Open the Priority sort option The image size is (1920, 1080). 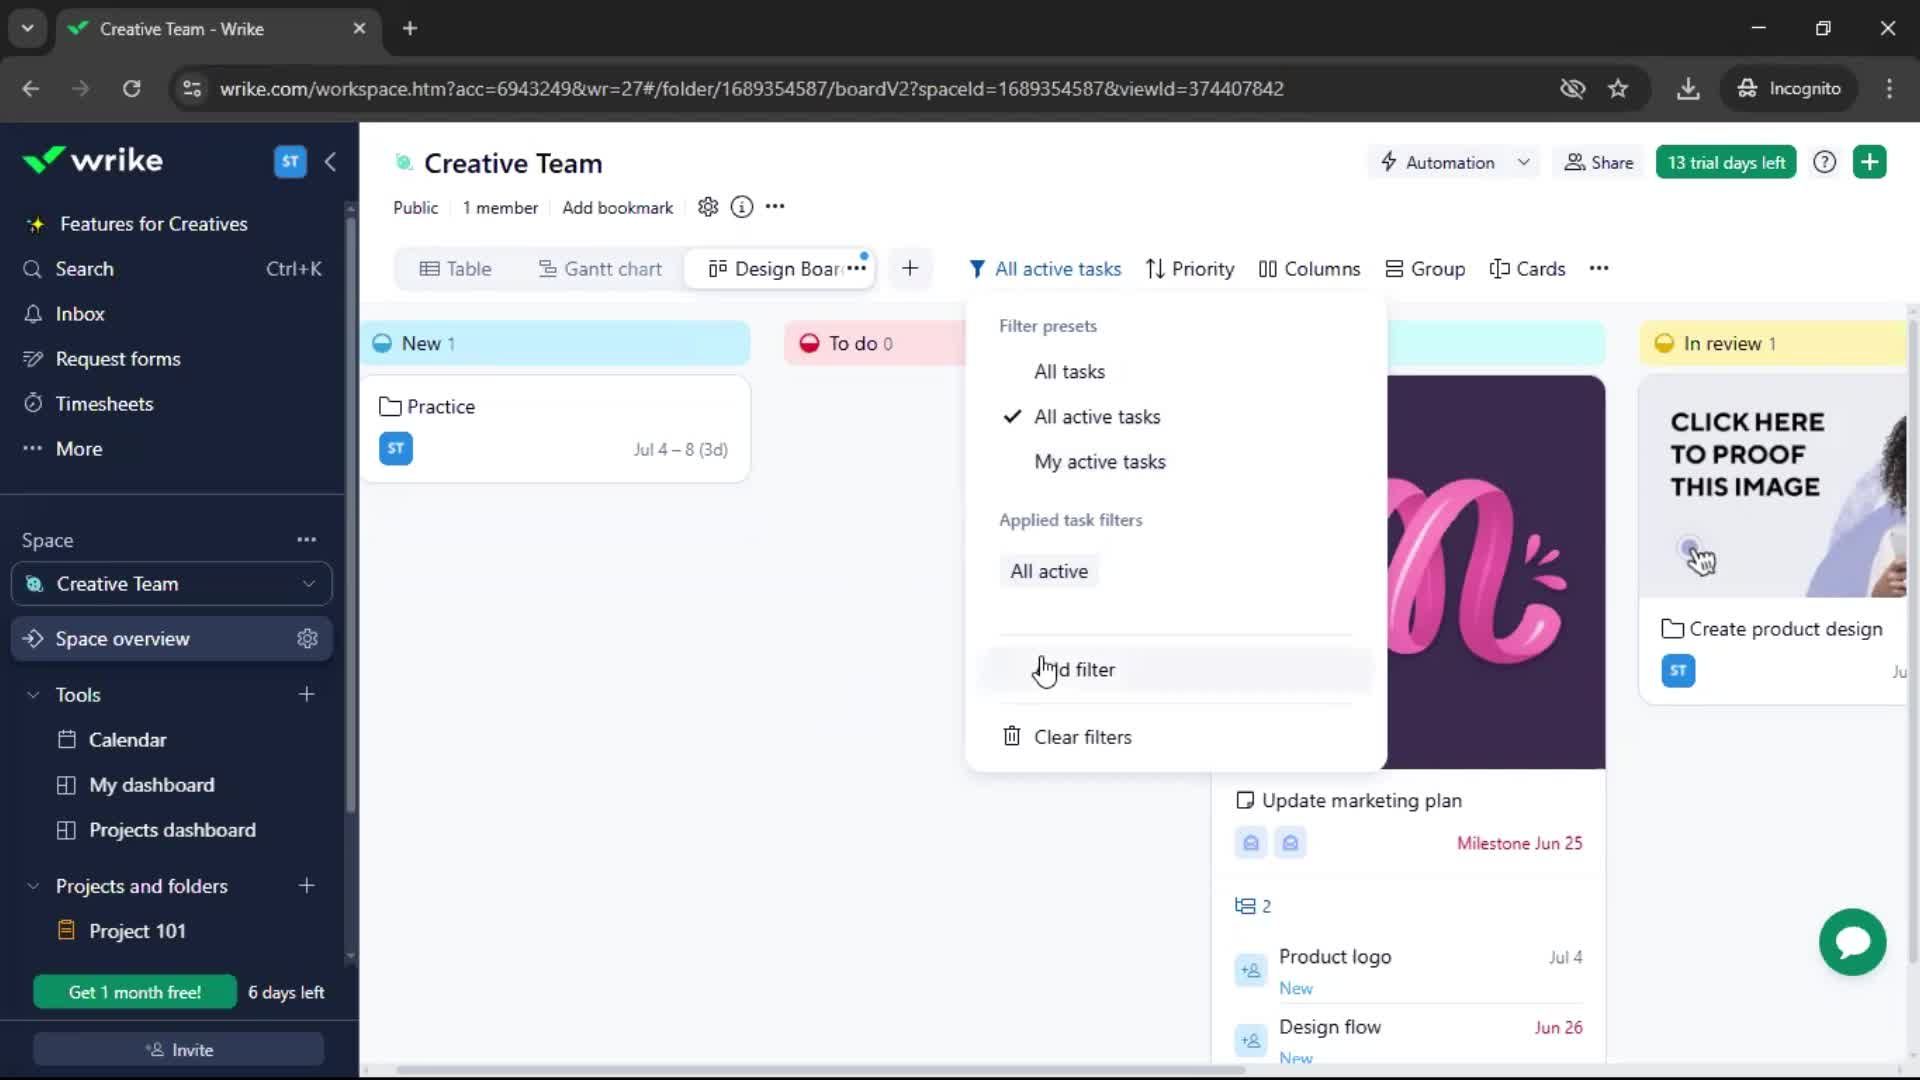click(1190, 269)
